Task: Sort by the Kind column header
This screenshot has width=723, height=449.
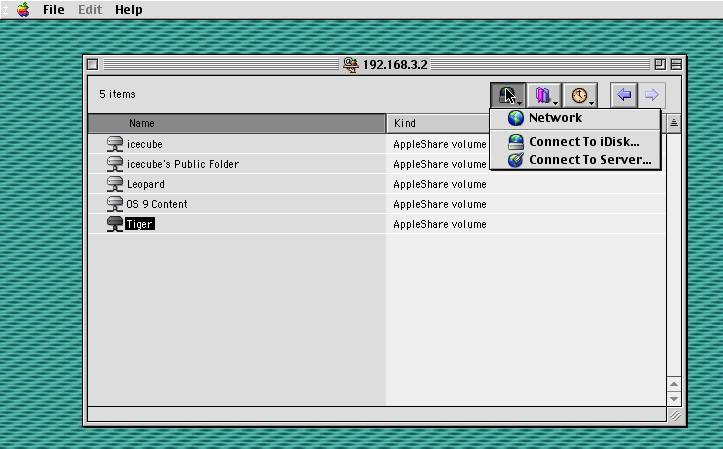Action: [438, 123]
